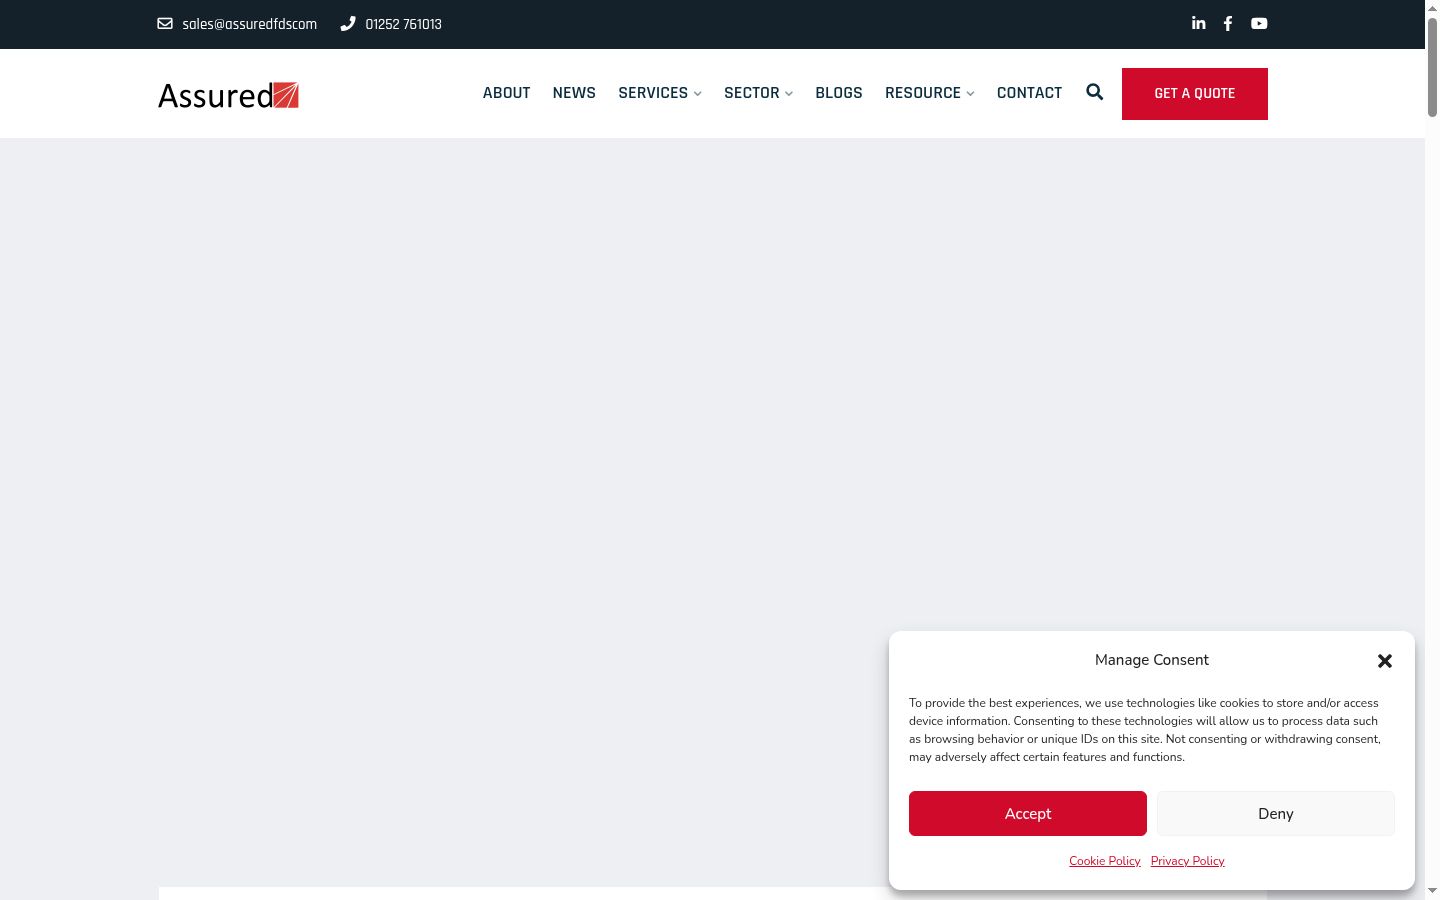Accept the cookie consent
Screen dimensions: 1440x900
pos(1028,814)
